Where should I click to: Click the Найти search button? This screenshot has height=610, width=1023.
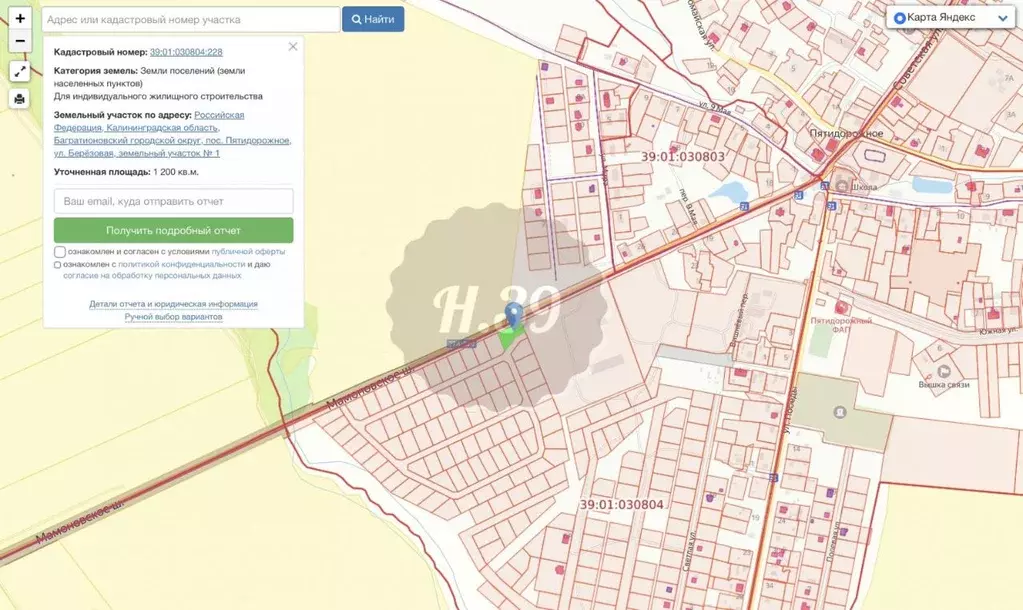(373, 19)
